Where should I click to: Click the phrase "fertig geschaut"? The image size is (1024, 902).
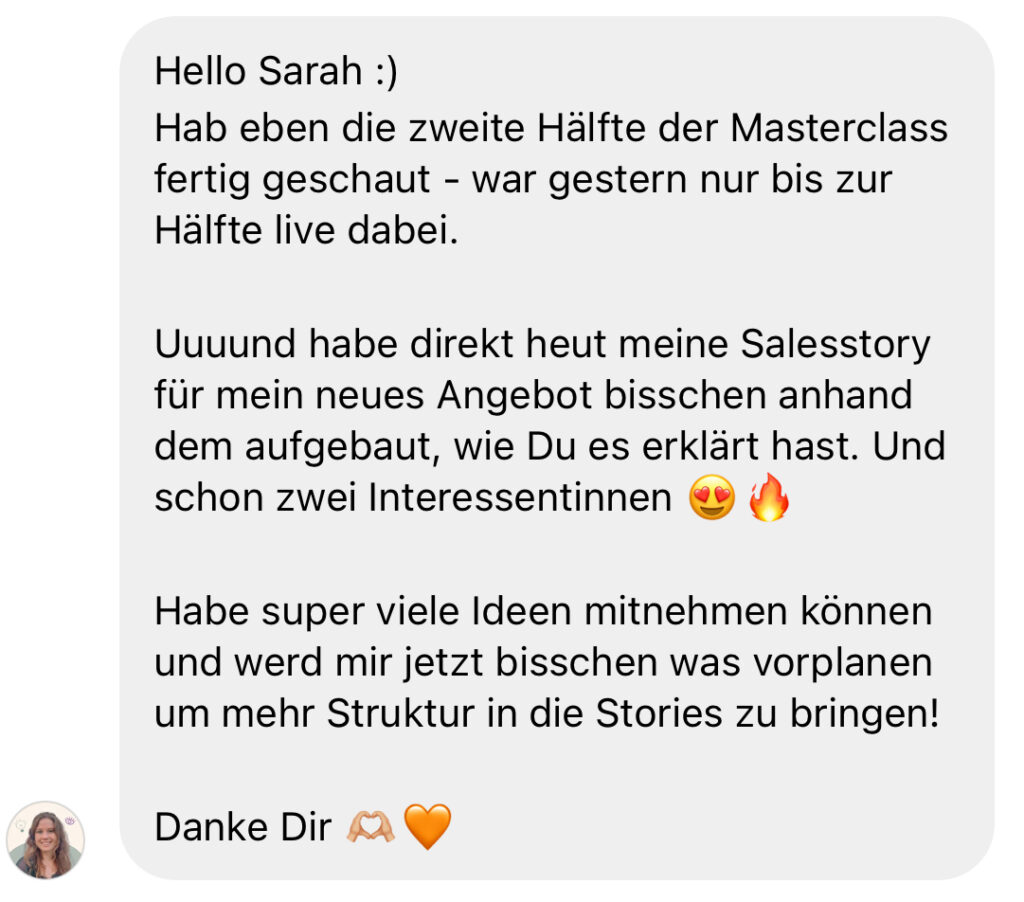point(293,180)
